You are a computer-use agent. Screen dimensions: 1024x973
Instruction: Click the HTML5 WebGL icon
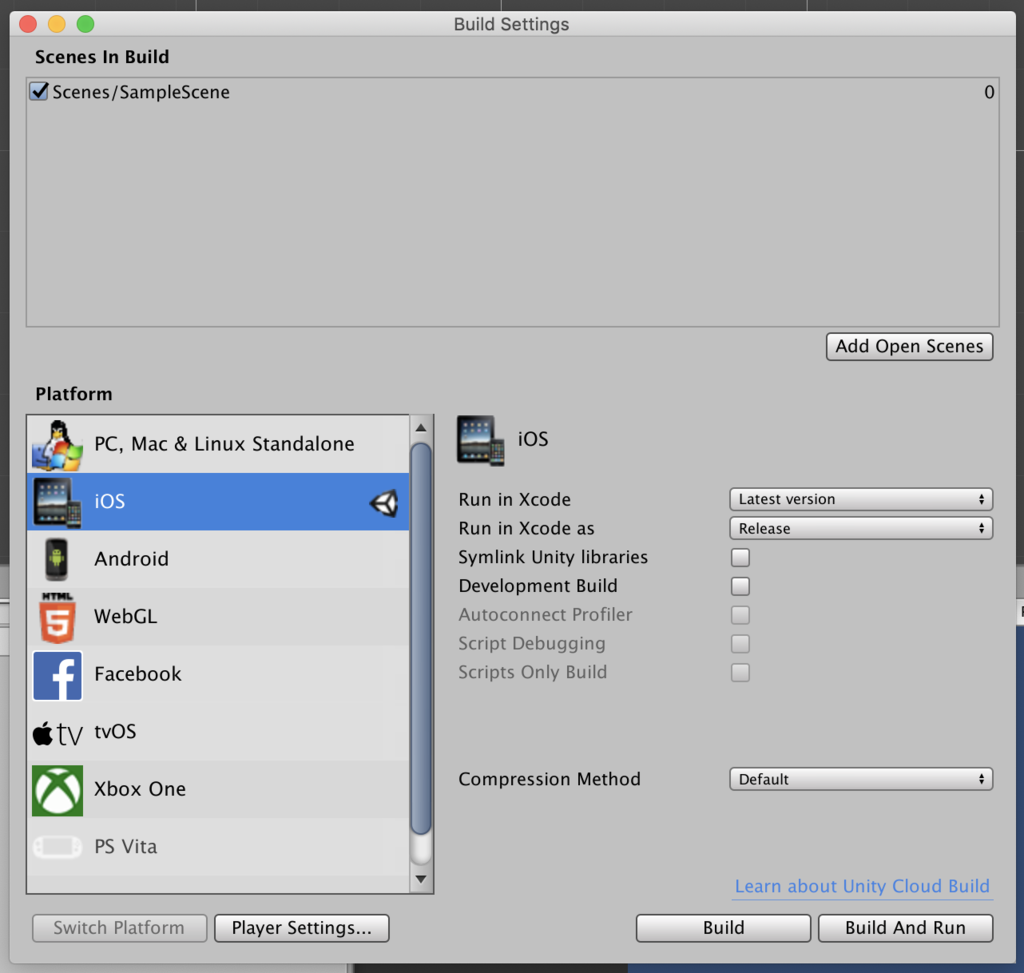point(57,617)
